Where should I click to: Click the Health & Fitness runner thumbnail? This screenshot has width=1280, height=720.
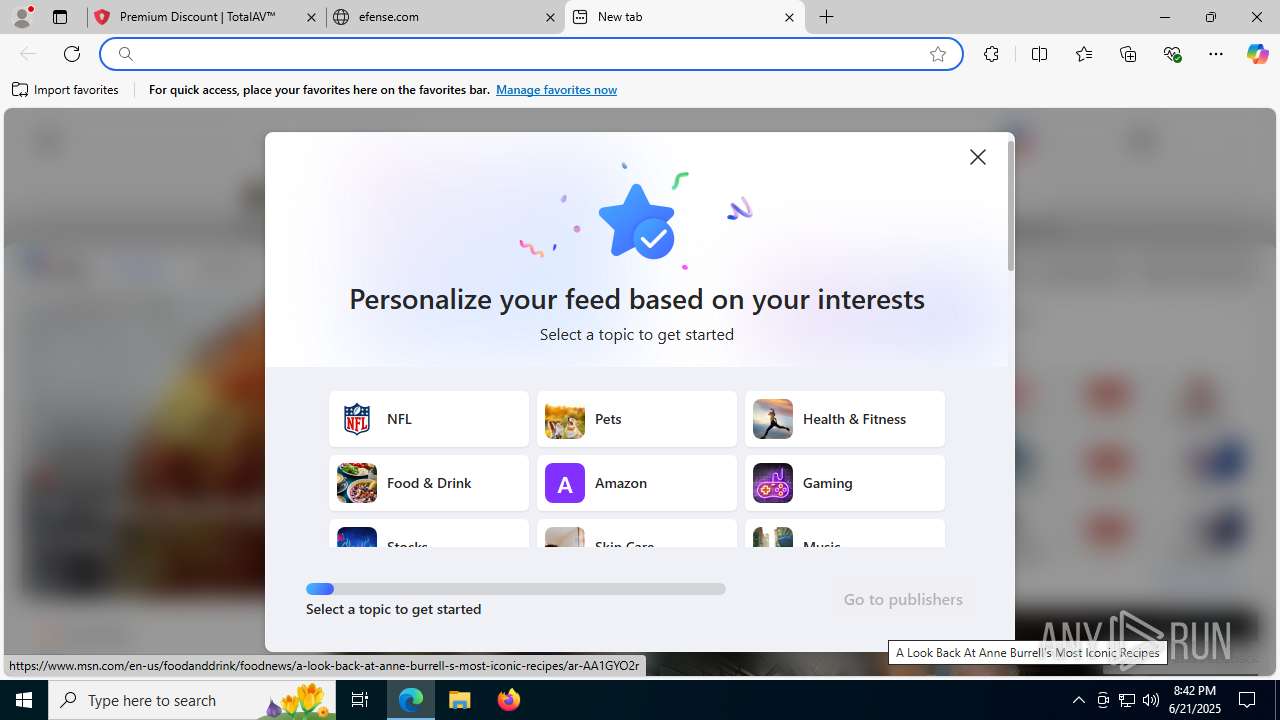tap(773, 419)
